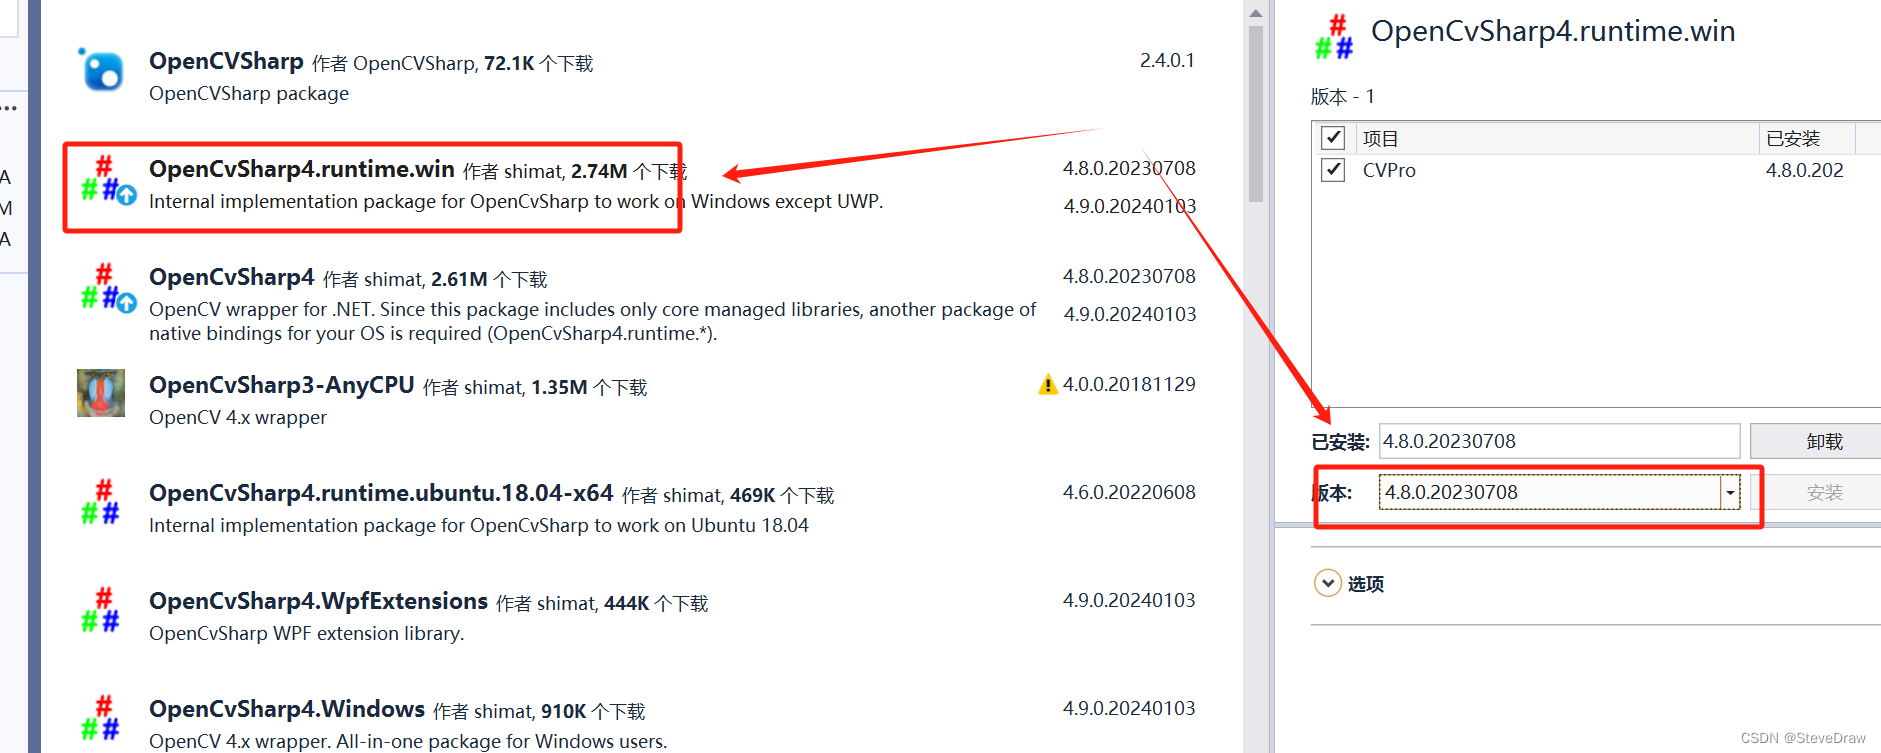This screenshot has height=753, width=1881.
Task: Click version 4.9.0.20240103 of OpenCvSharp4.WpfExtensions
Action: 1129,600
